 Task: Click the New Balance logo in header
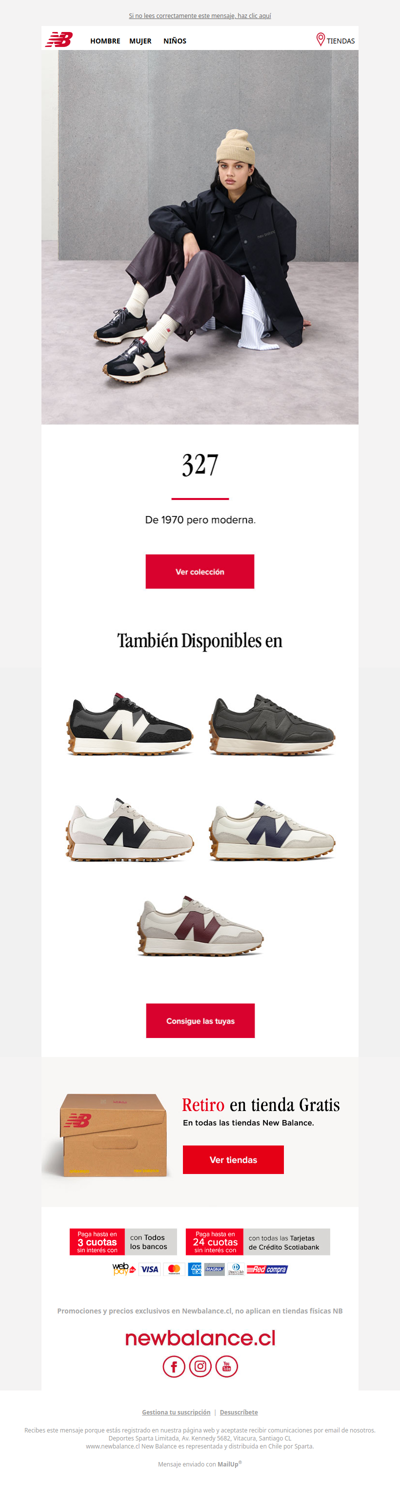(x=59, y=40)
